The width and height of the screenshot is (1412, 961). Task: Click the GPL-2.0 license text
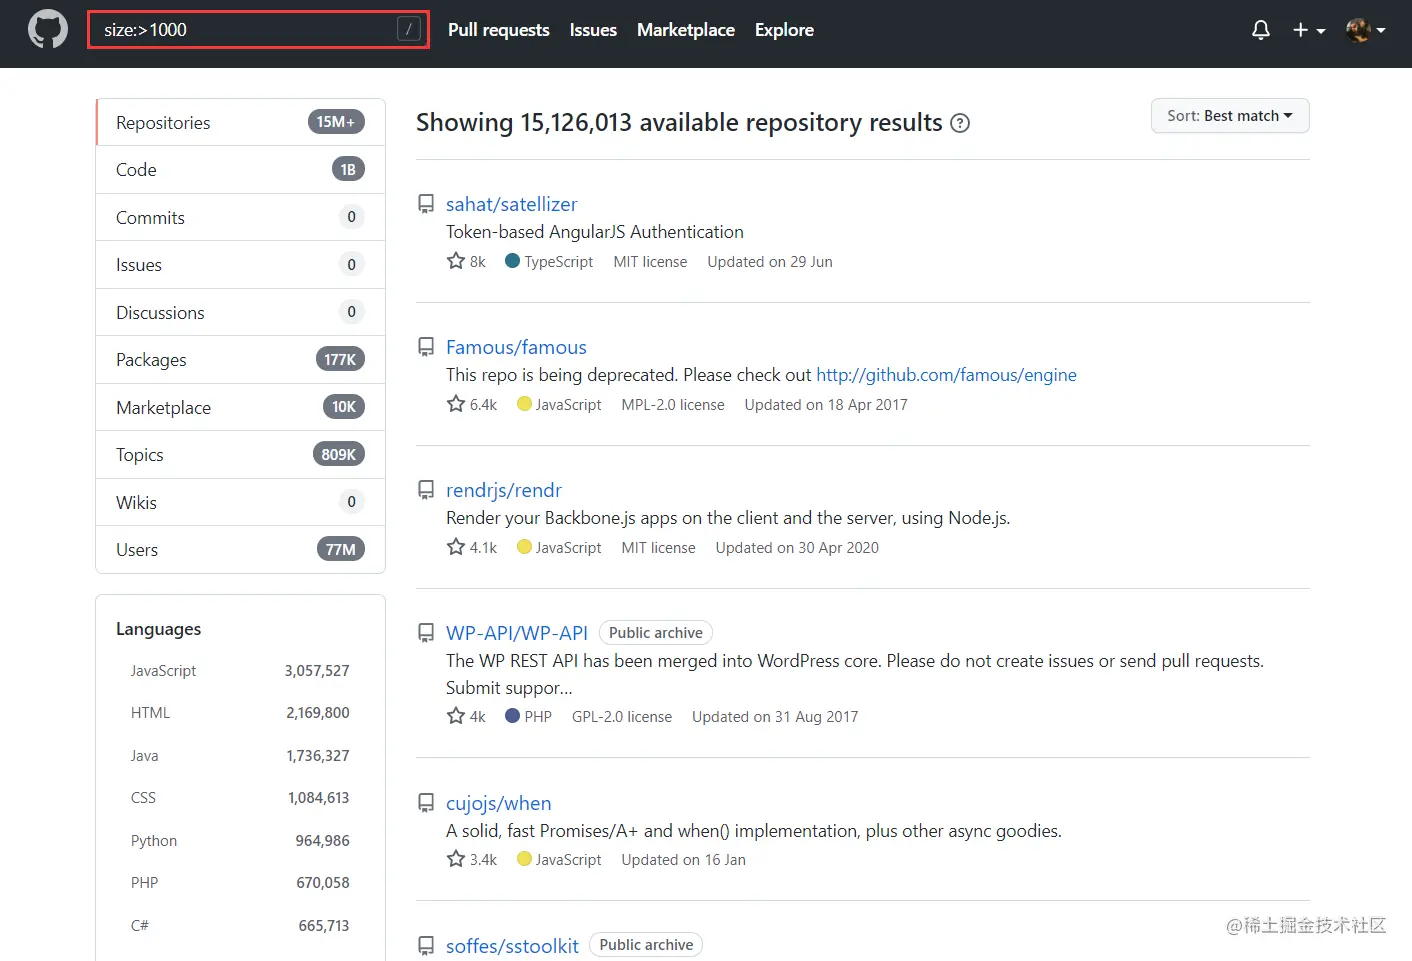pos(622,717)
